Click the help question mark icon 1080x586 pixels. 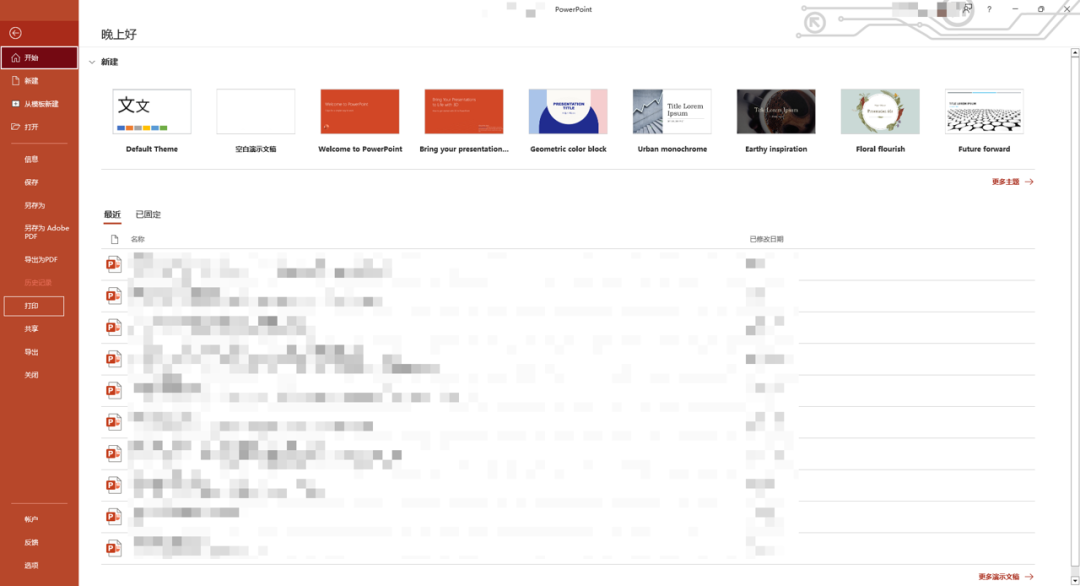[989, 10]
